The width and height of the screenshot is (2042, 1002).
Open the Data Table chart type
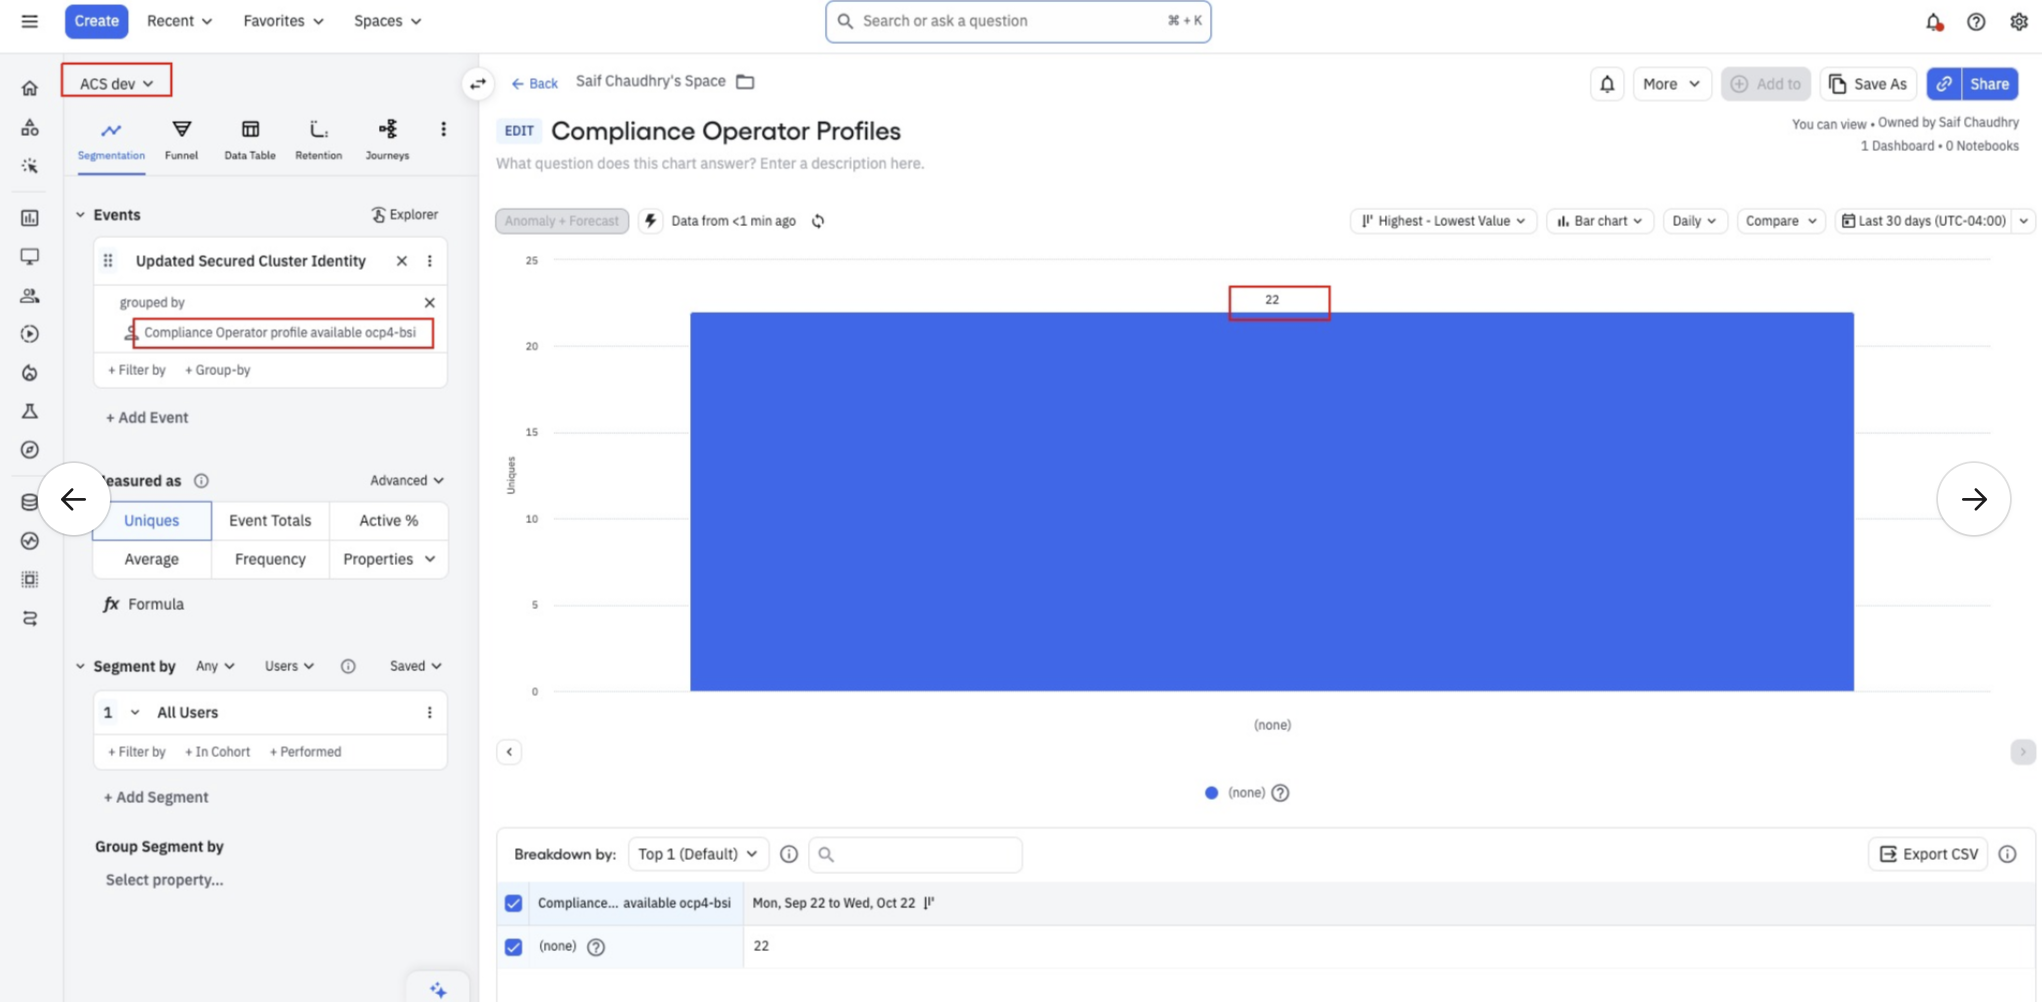coord(250,139)
